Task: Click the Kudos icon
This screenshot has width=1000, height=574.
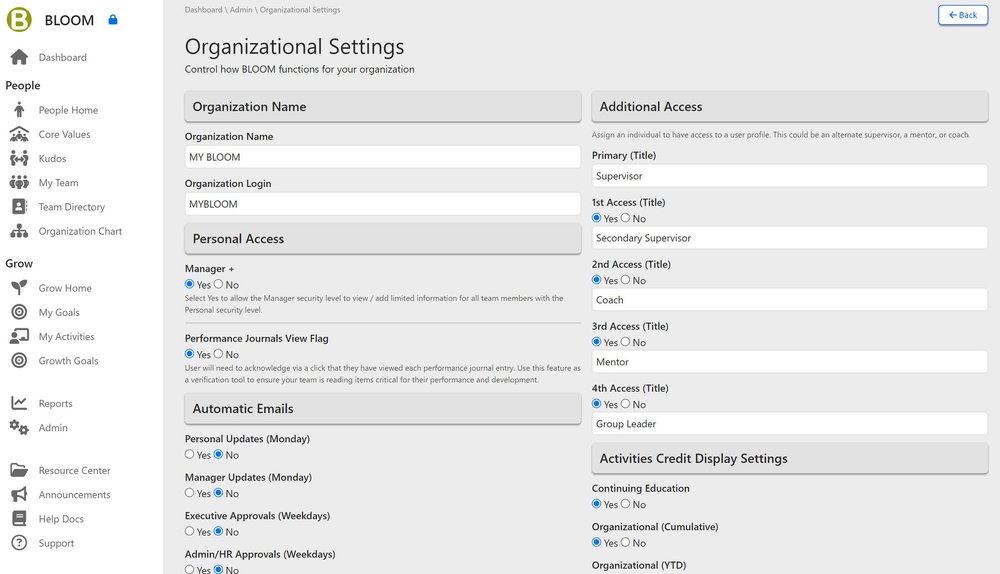Action: click(19, 158)
